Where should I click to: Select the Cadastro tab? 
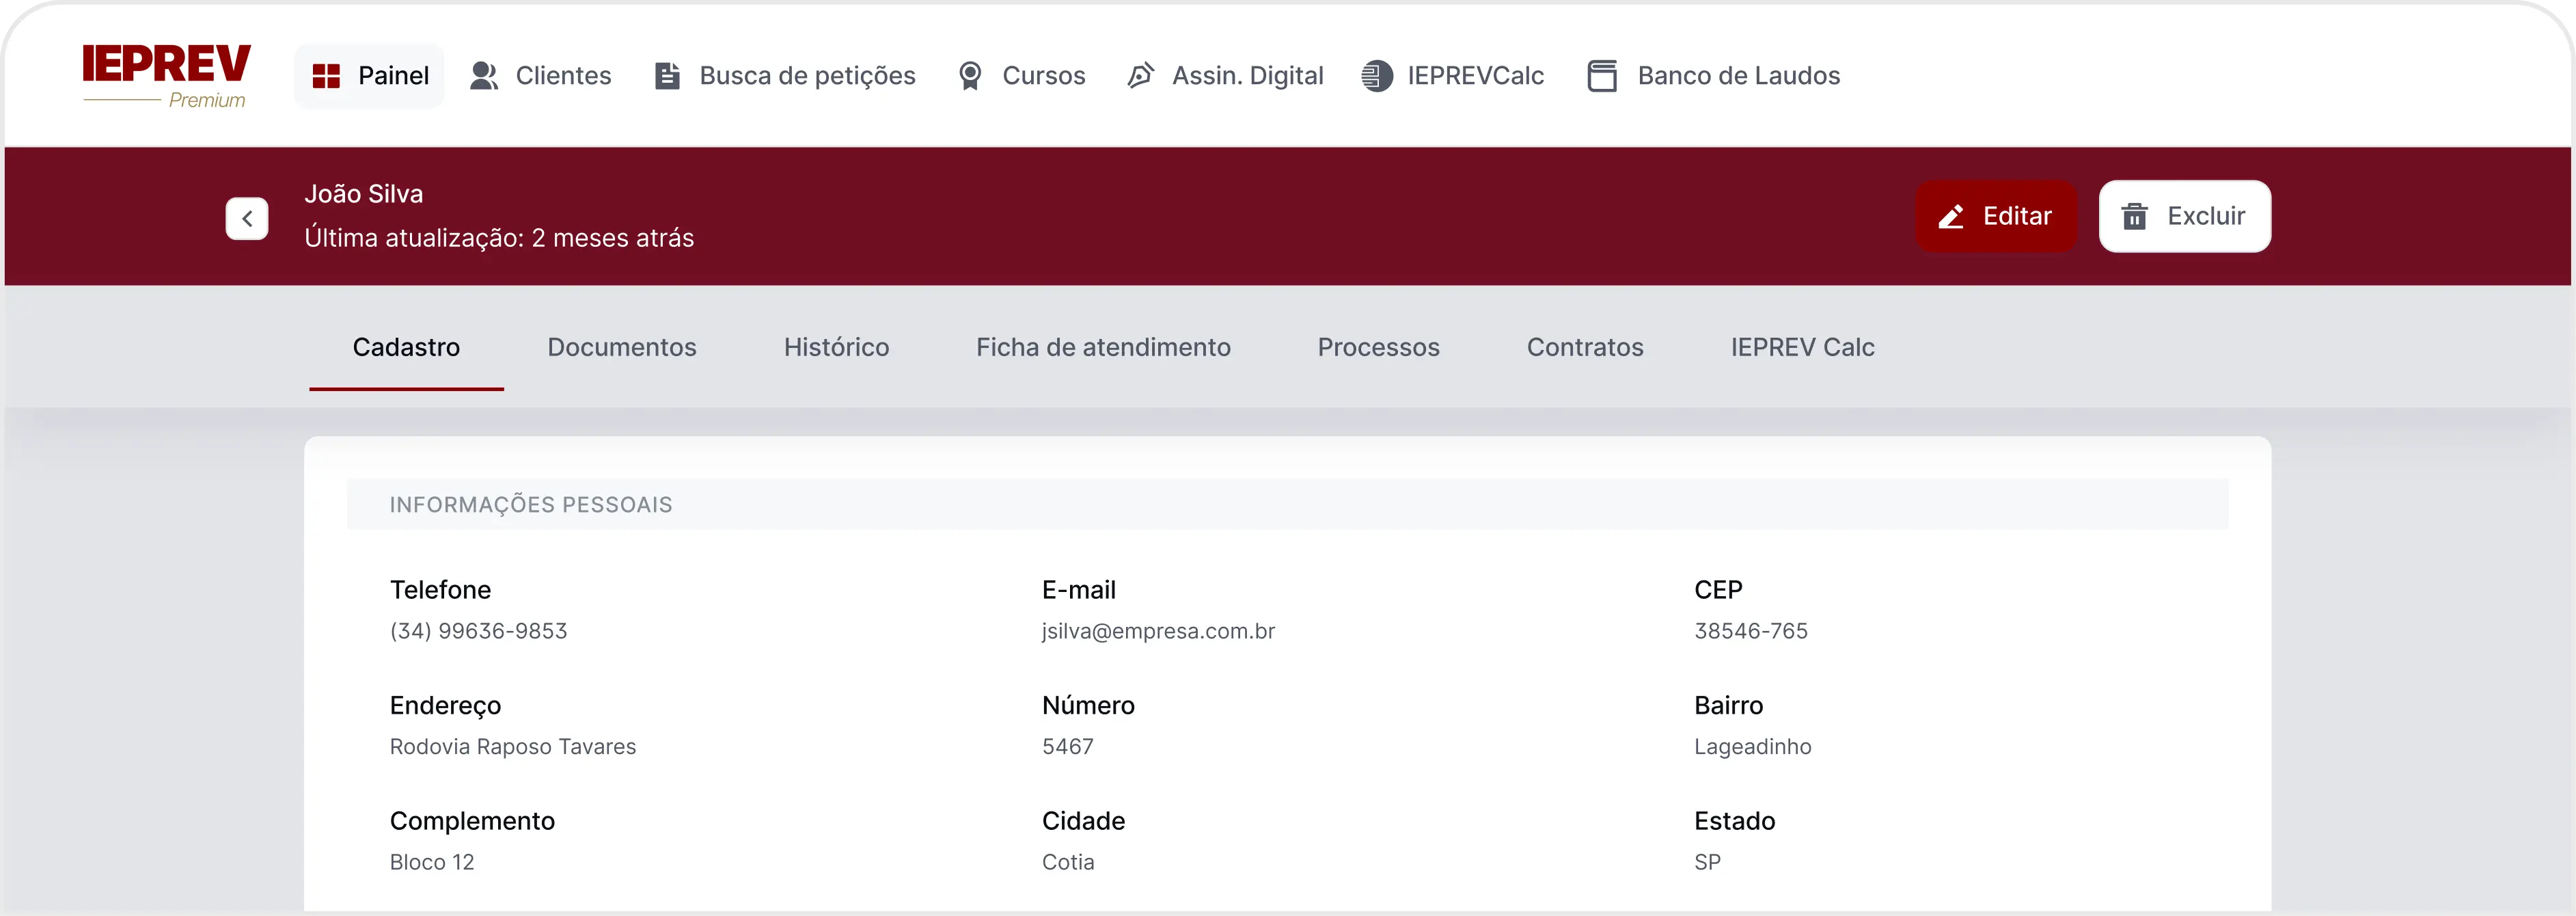[406, 347]
